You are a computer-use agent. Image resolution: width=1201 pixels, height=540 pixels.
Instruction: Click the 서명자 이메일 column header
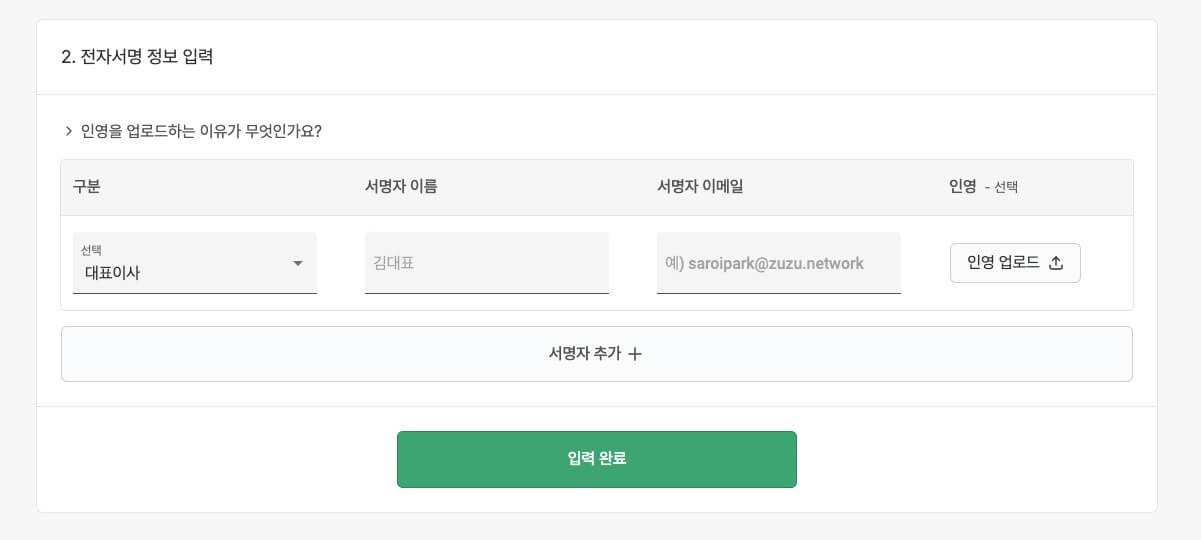pyautogui.click(x=700, y=186)
